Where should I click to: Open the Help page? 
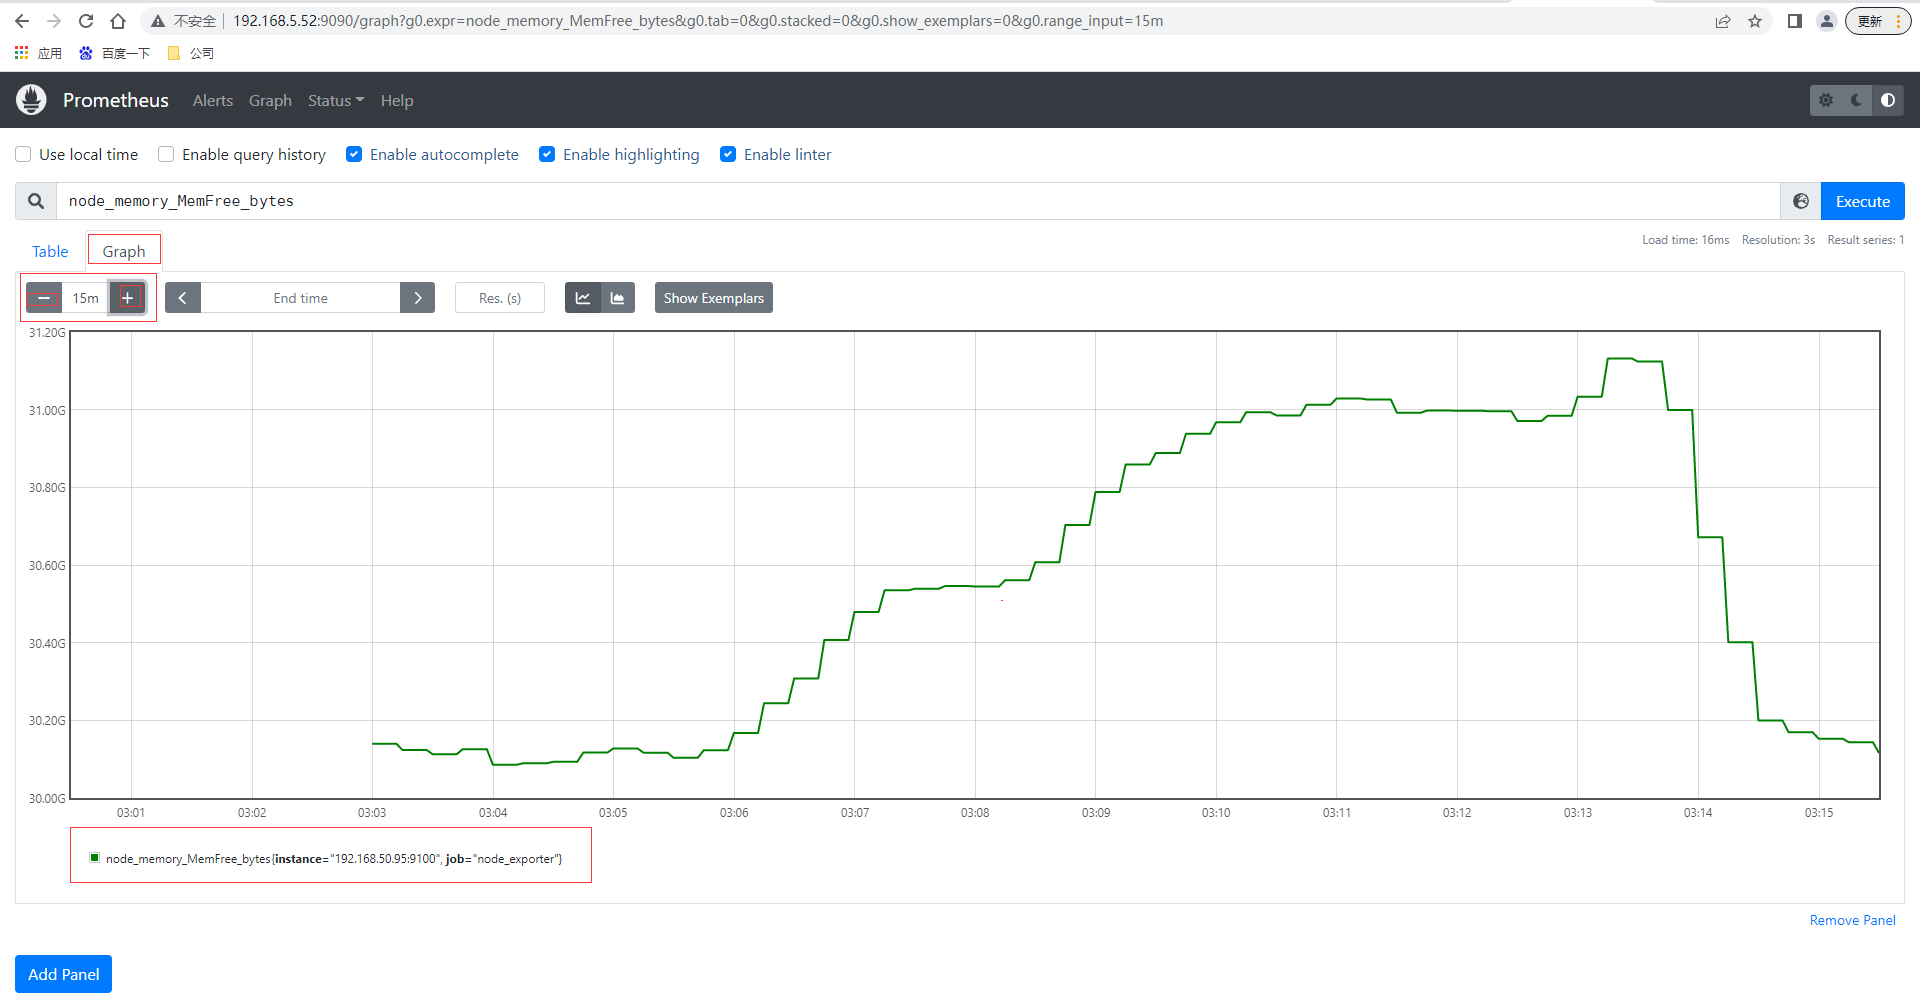397,100
